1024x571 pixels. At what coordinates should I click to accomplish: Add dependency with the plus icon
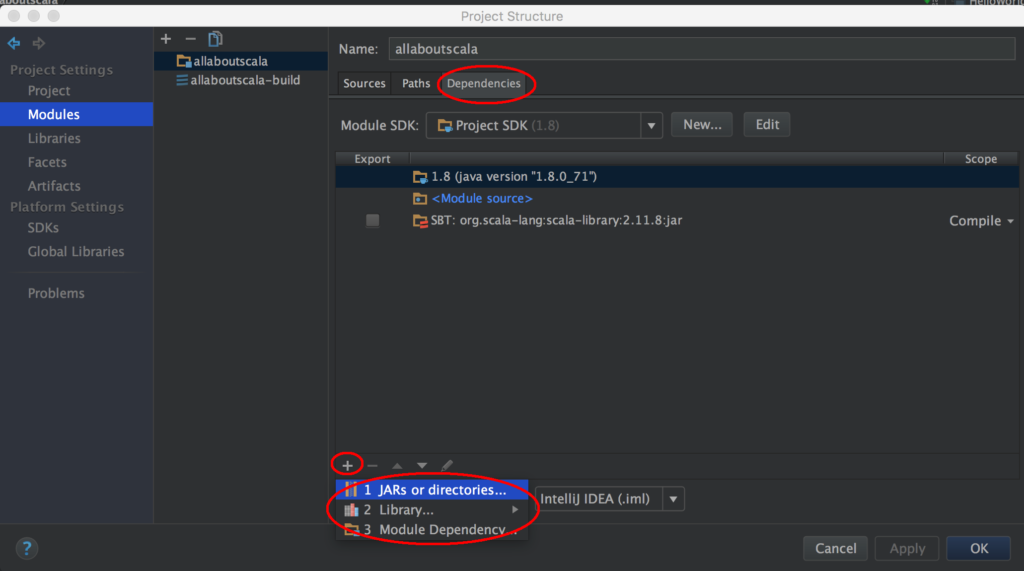tap(347, 465)
